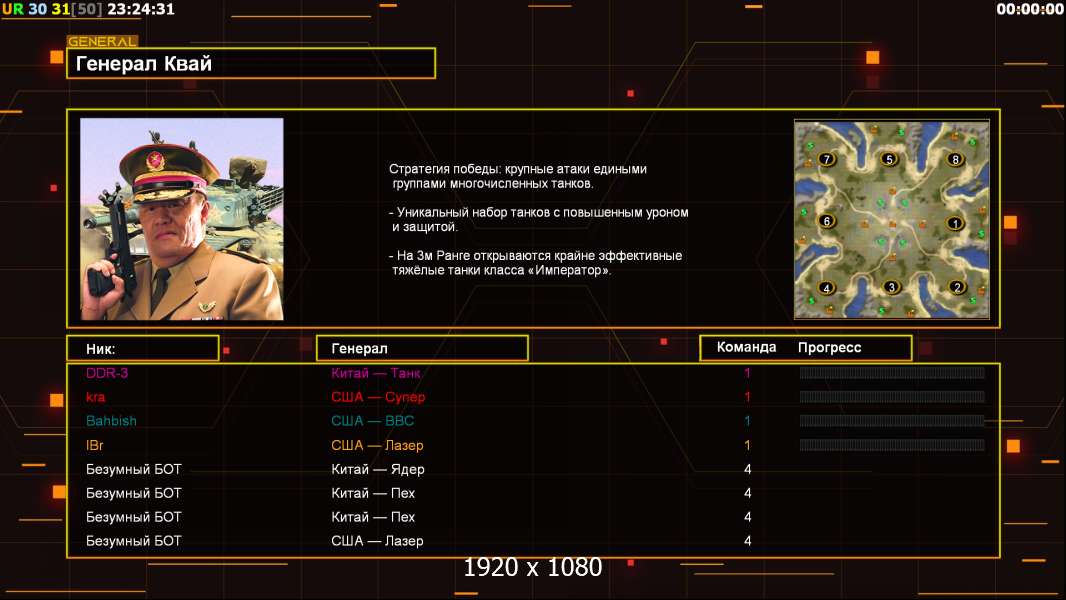1066x600 pixels.
Task: Click start position marker 1 on the map
Action: [955, 223]
